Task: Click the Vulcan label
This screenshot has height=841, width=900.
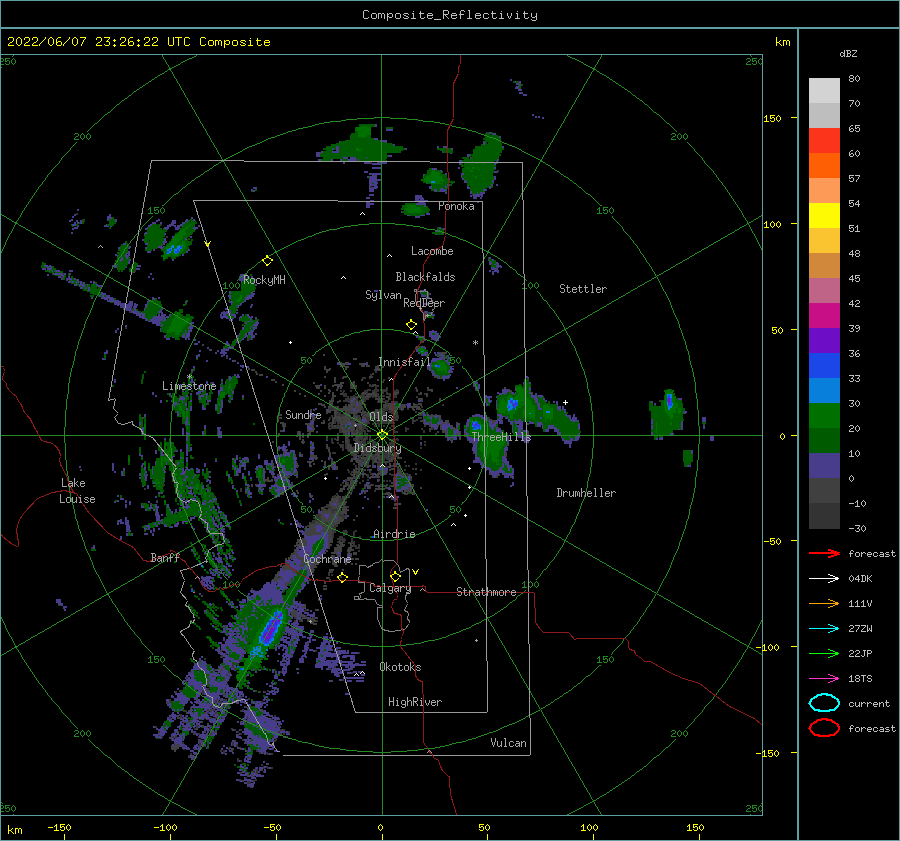Action: click(x=509, y=743)
